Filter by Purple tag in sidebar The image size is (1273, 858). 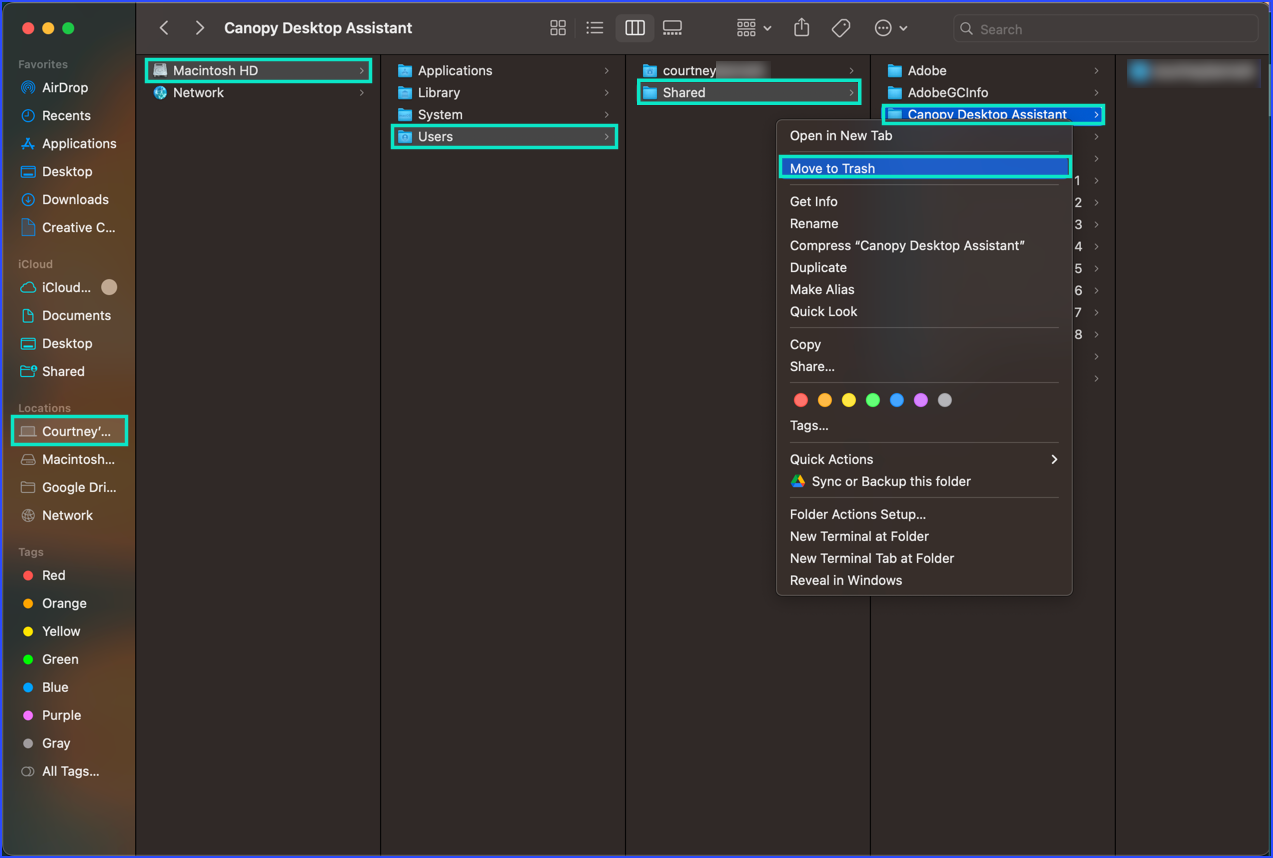(61, 716)
